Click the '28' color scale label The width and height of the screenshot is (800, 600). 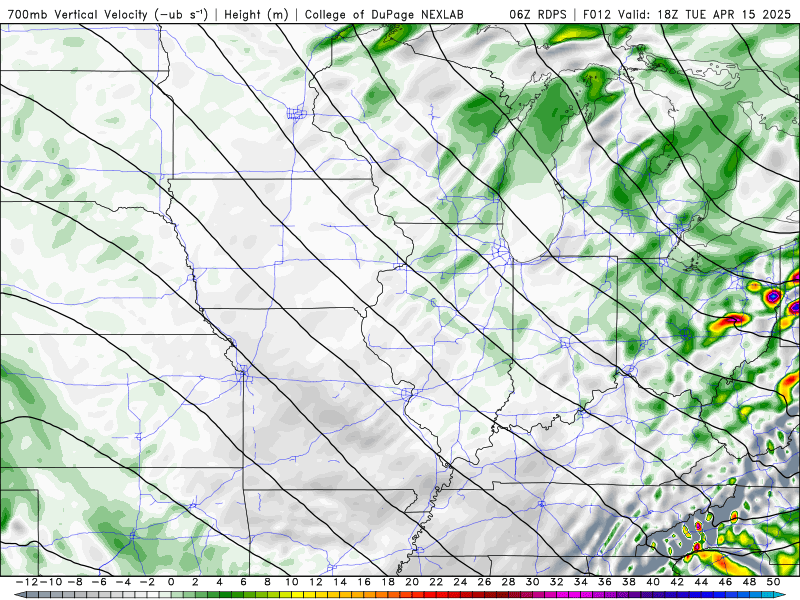508,582
